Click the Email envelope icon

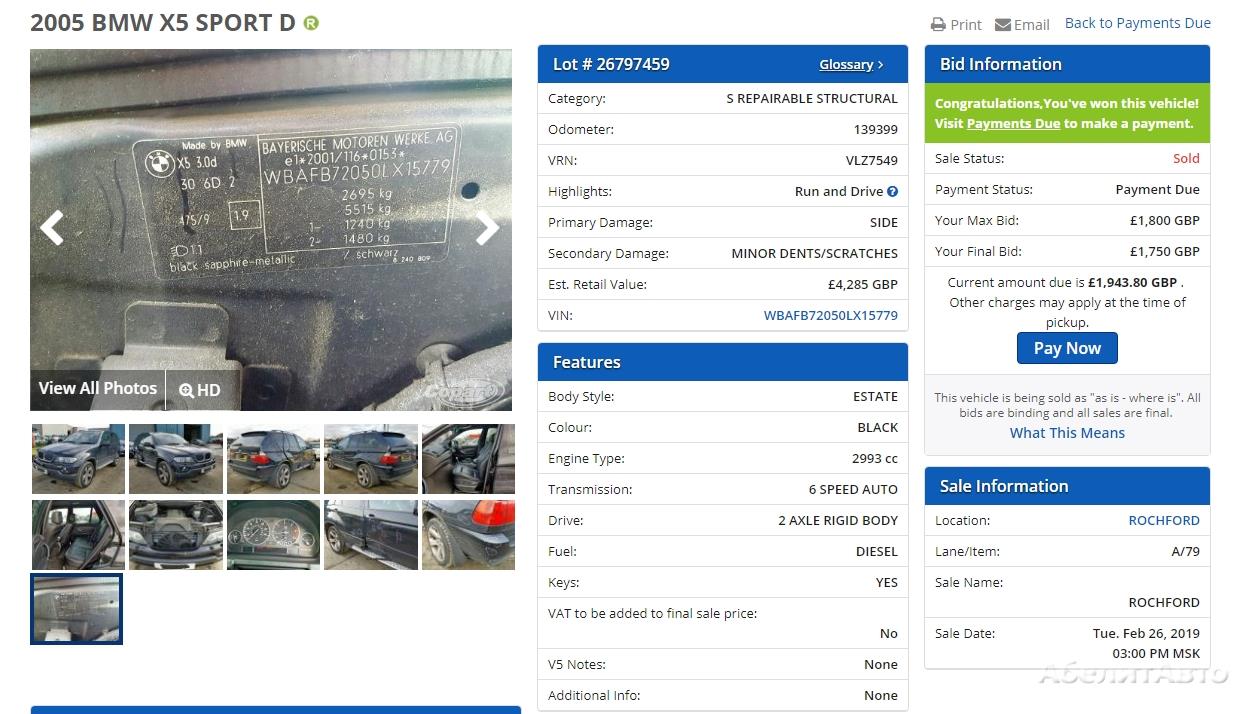(1003, 24)
